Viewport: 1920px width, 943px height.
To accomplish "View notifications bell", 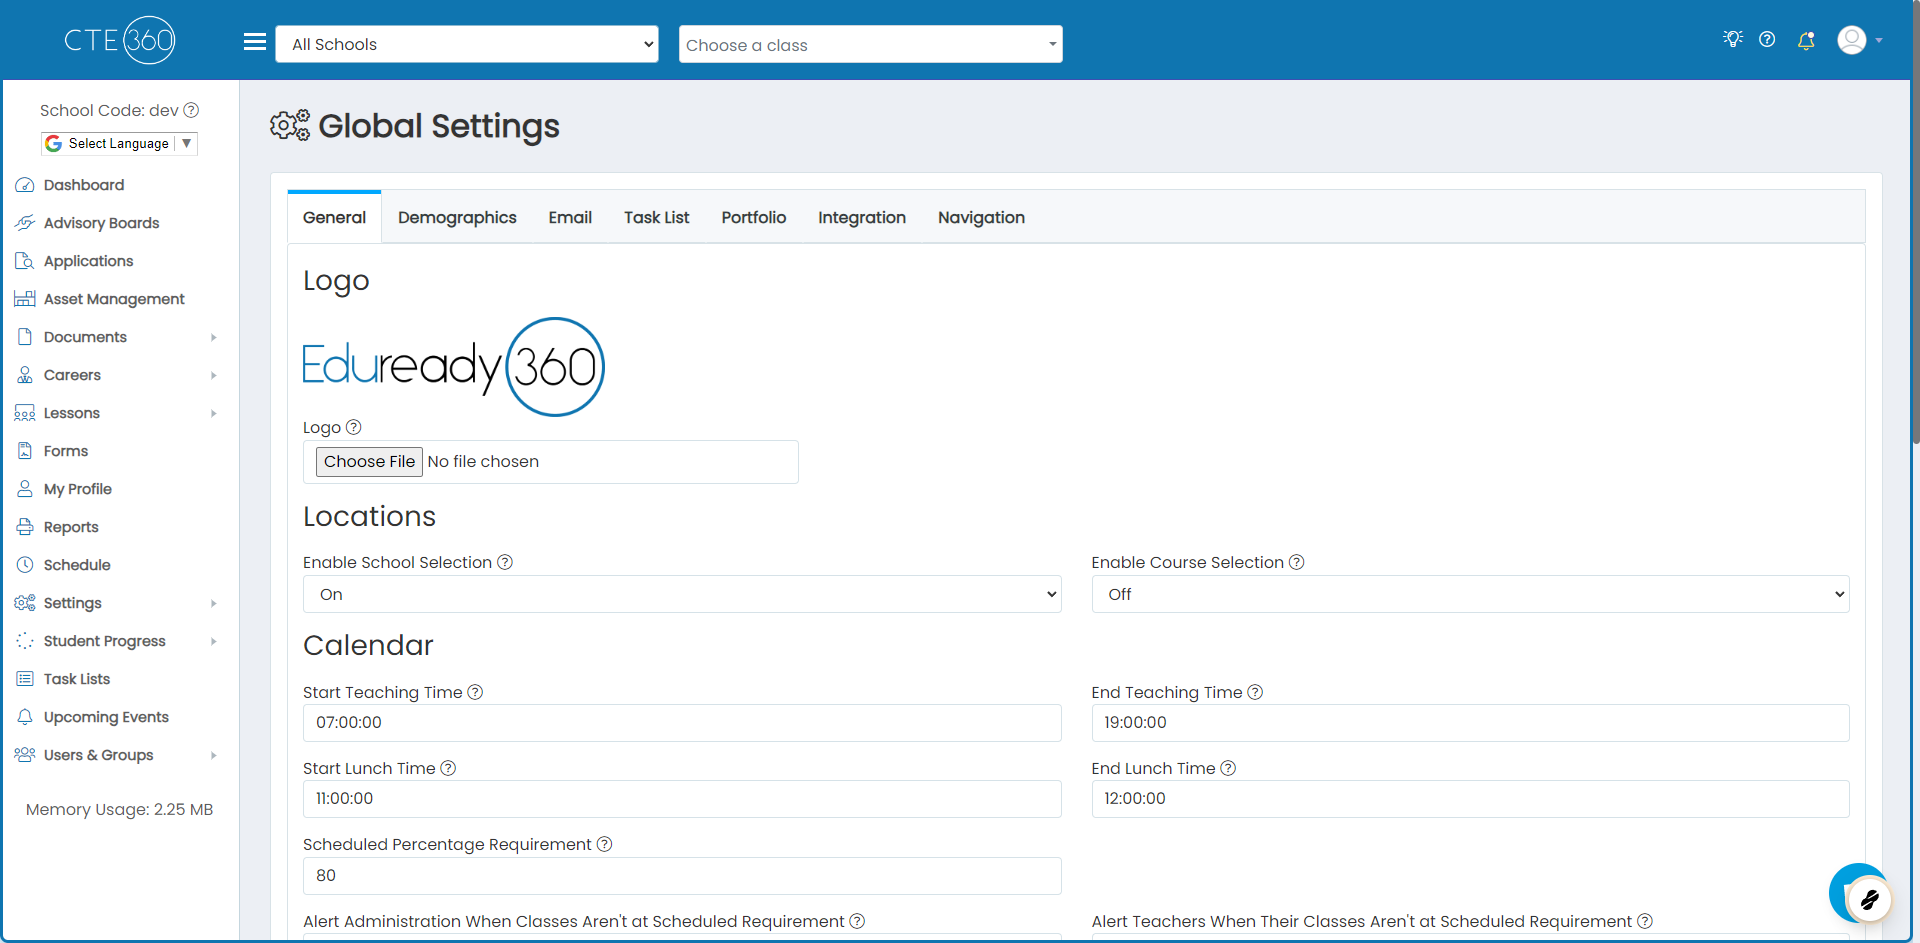I will point(1806,40).
